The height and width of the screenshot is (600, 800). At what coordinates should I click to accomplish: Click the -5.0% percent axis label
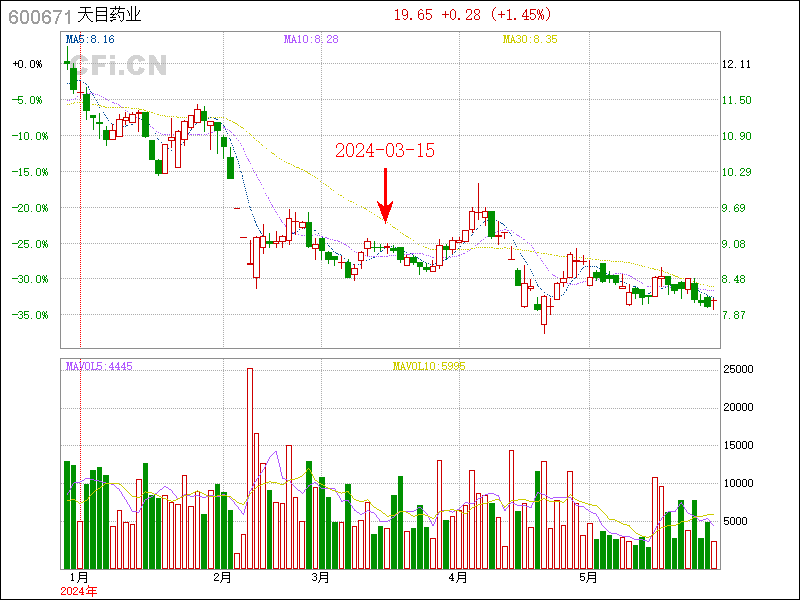pyautogui.click(x=28, y=100)
